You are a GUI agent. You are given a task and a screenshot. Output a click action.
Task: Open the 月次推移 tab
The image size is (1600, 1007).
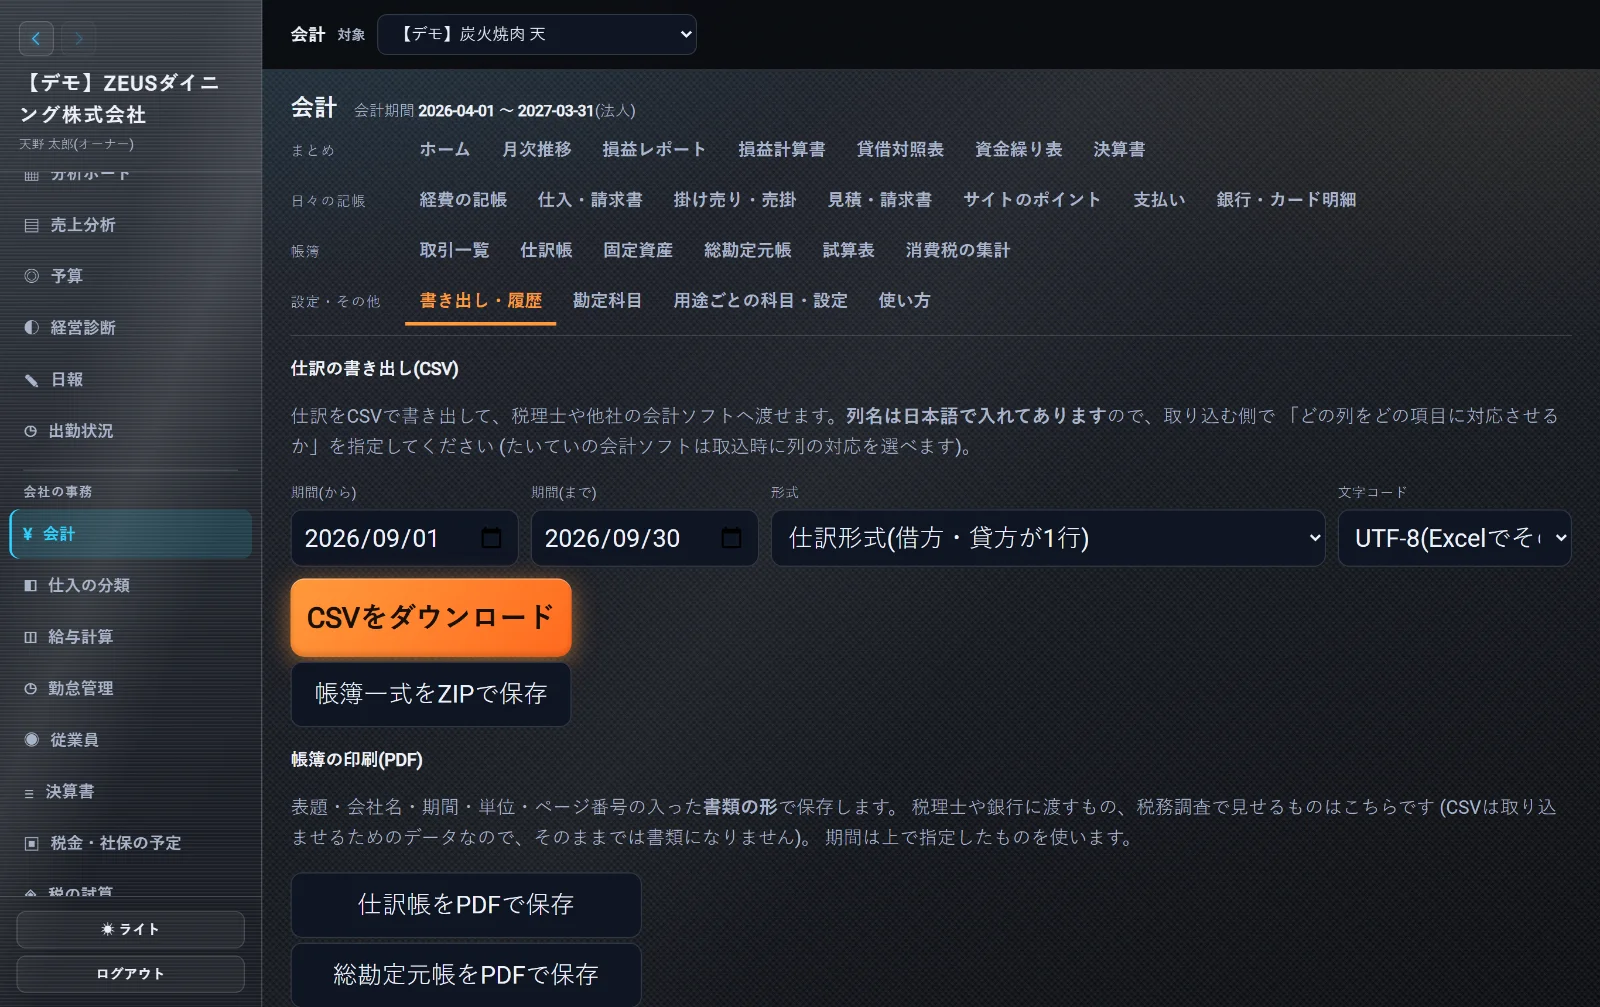click(x=537, y=149)
